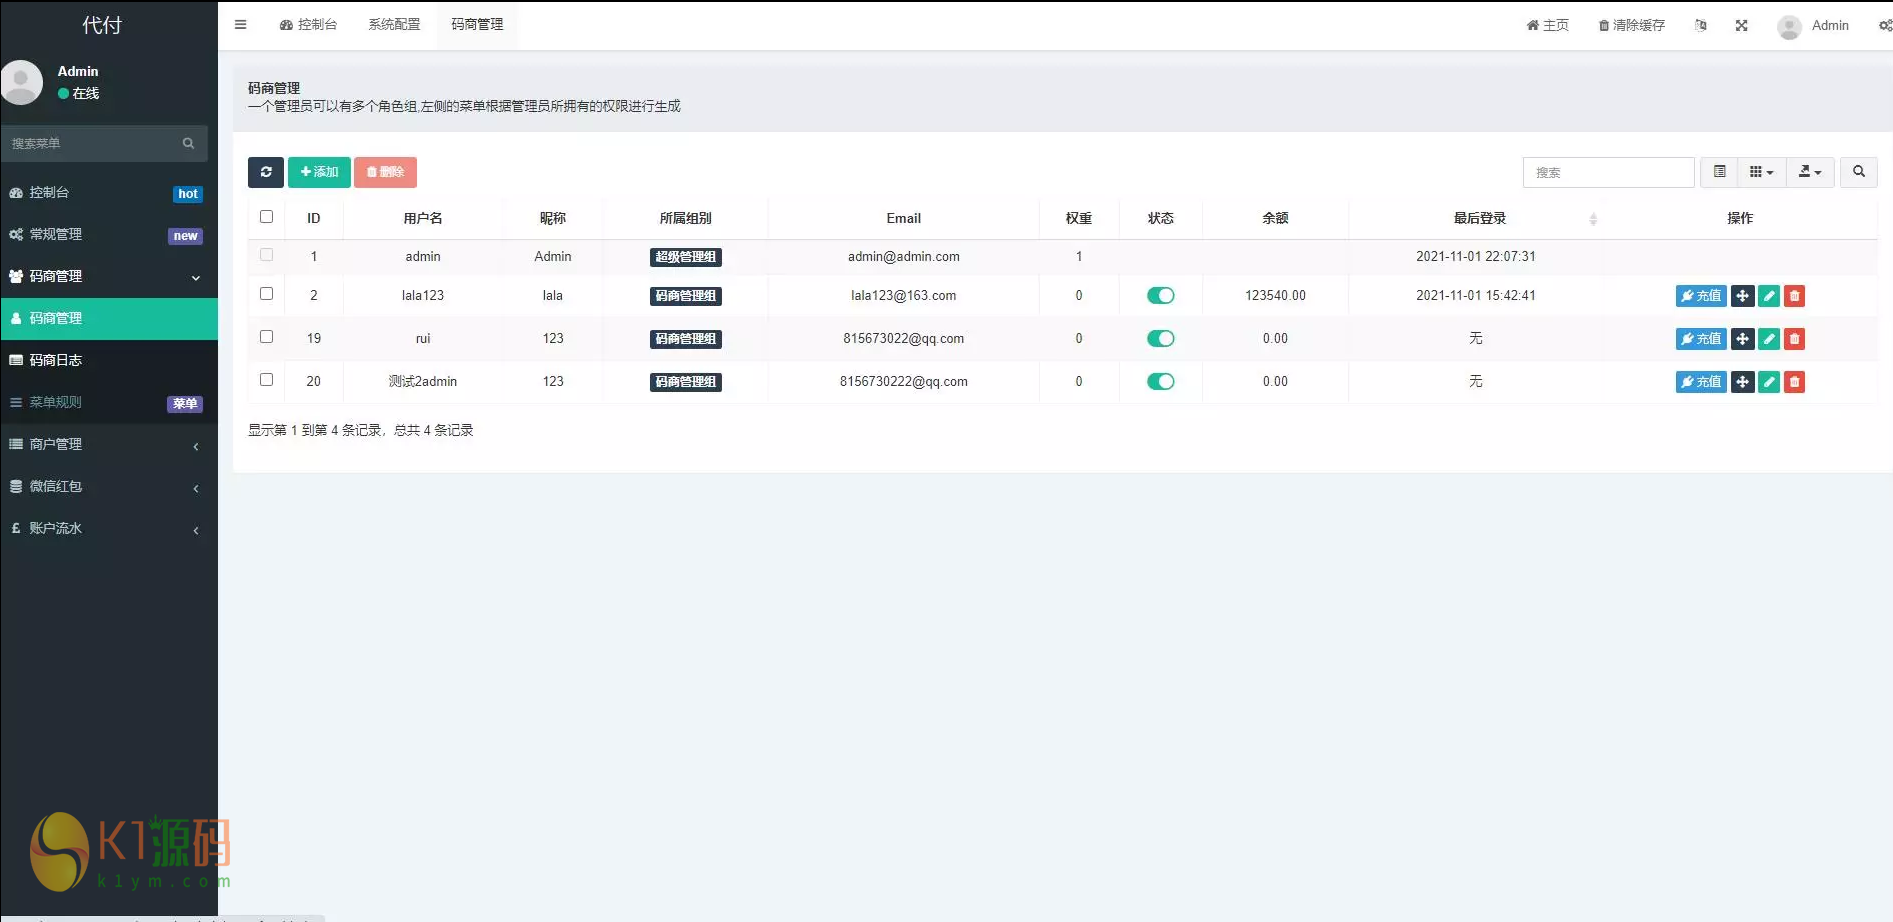Check the checkbox for 测试2admin row
This screenshot has width=1893, height=922.
tap(266, 380)
